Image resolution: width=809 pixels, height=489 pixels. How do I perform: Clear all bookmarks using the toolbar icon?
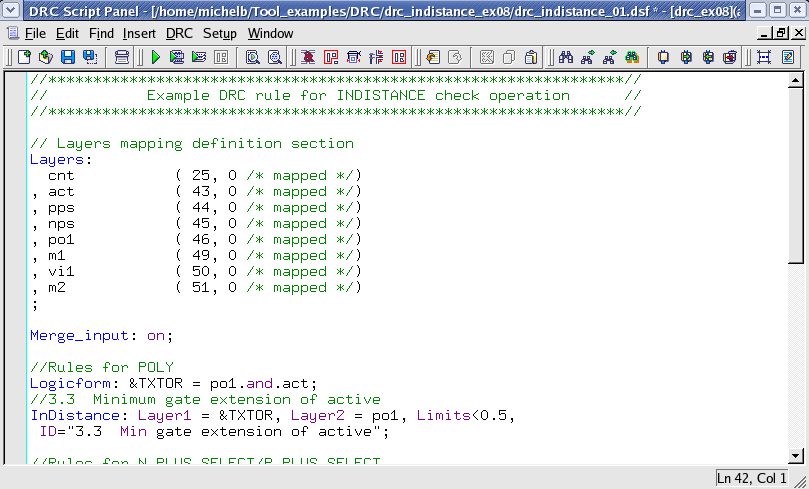pos(730,57)
